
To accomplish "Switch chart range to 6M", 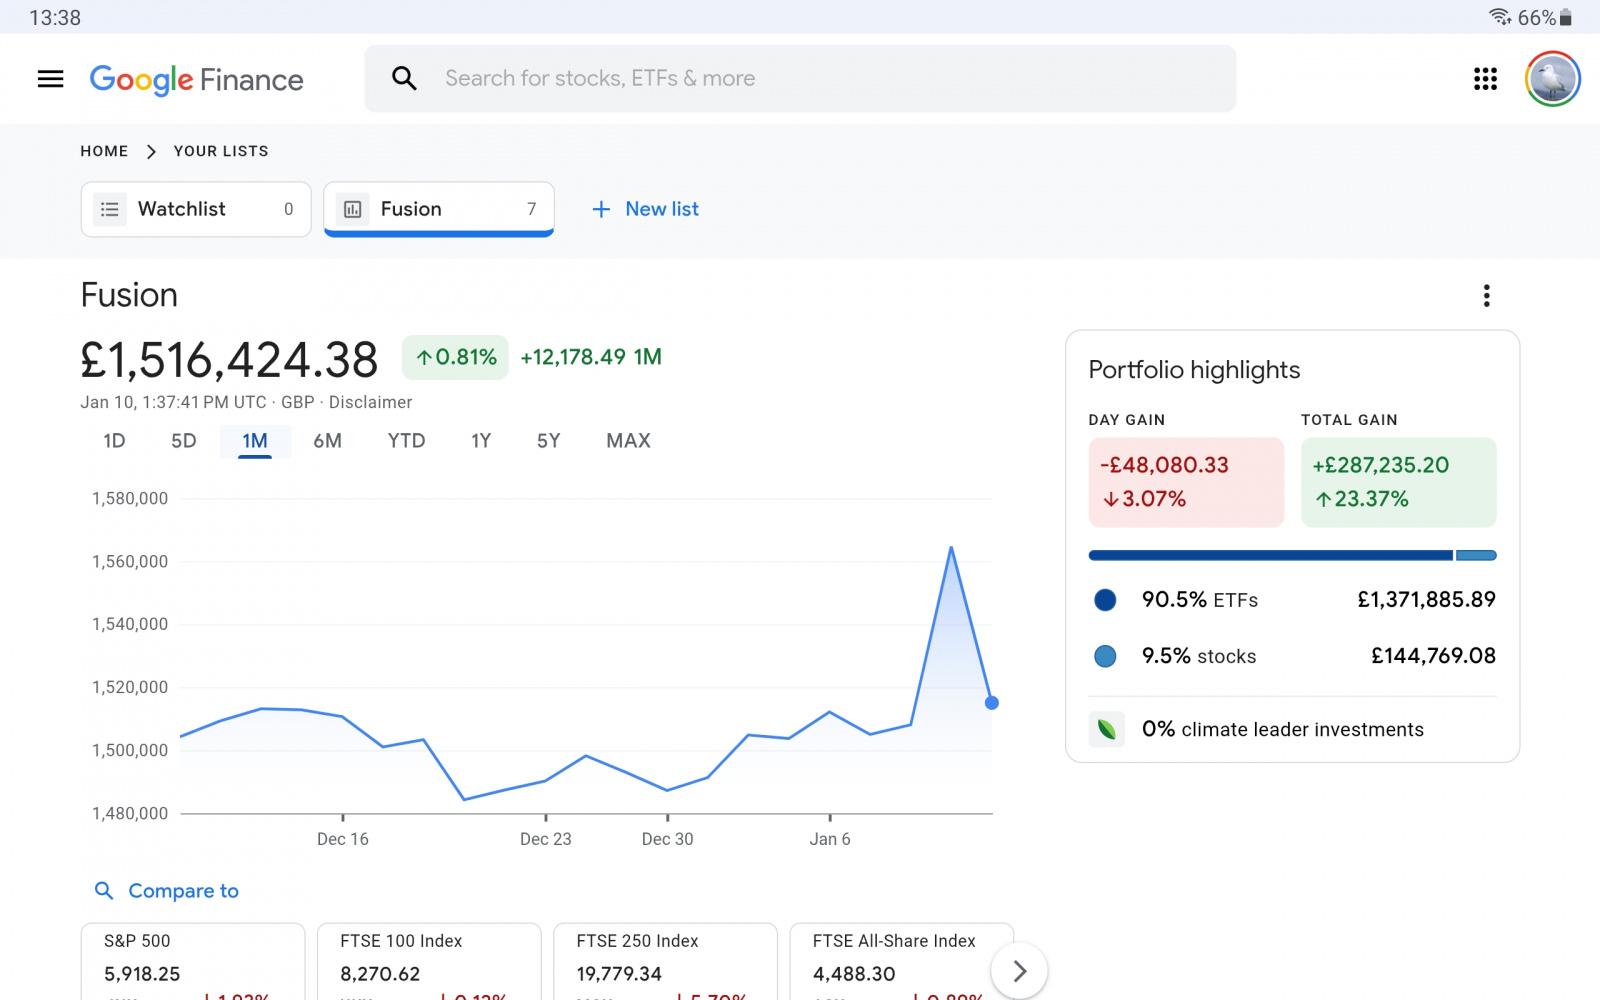I will 327,441.
